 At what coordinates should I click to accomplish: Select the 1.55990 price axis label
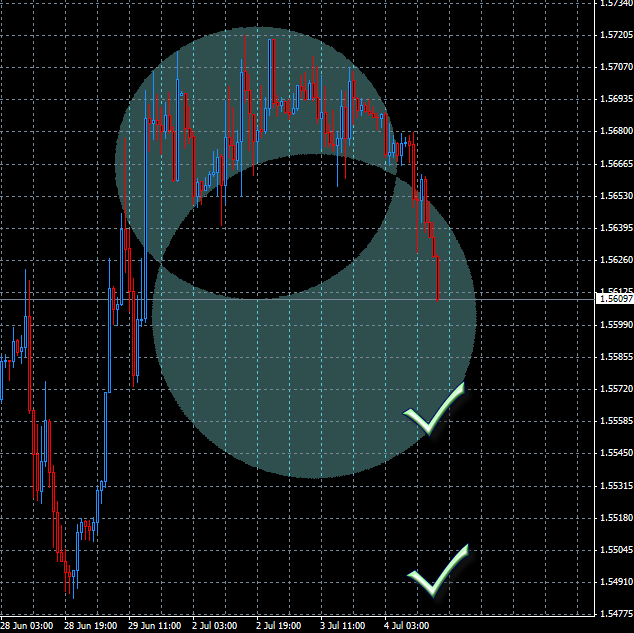point(616,325)
